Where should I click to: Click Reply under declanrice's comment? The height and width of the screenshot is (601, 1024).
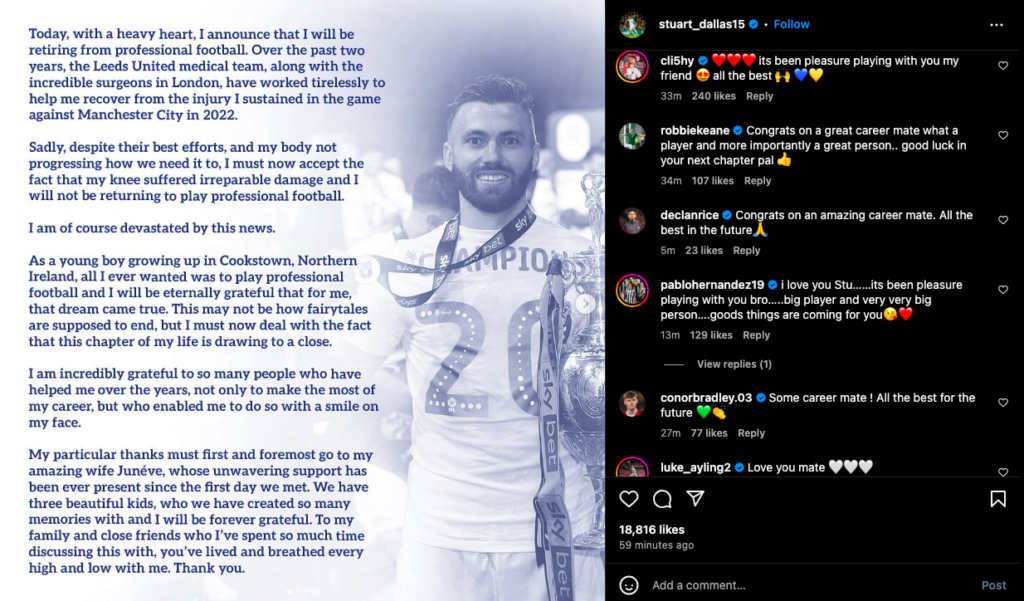click(746, 251)
